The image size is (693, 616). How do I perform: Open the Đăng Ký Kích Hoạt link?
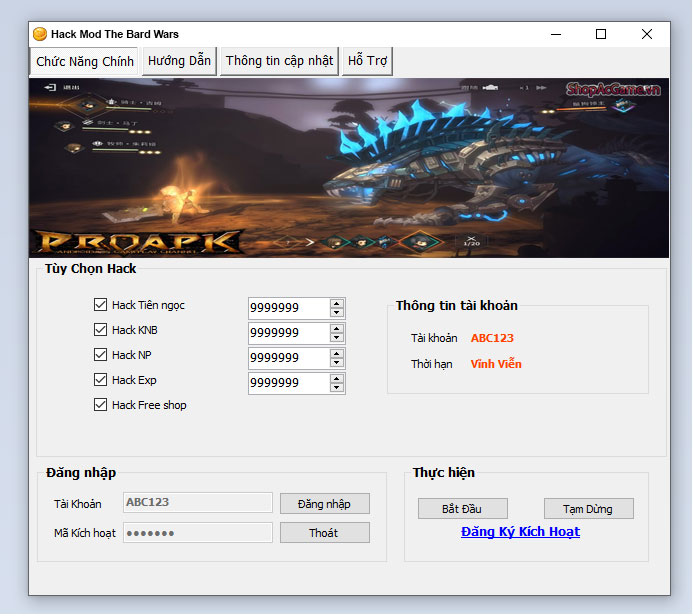[x=520, y=532]
